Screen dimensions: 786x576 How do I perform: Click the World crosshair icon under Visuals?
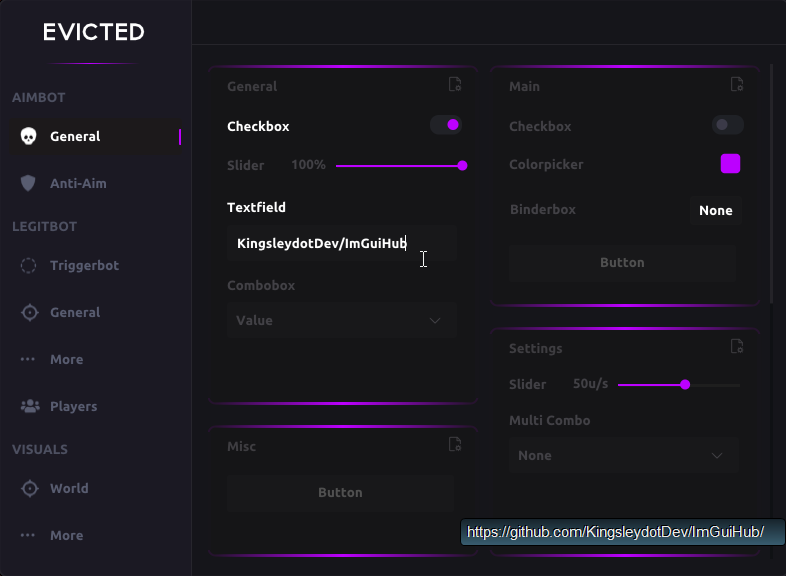[x=29, y=488]
